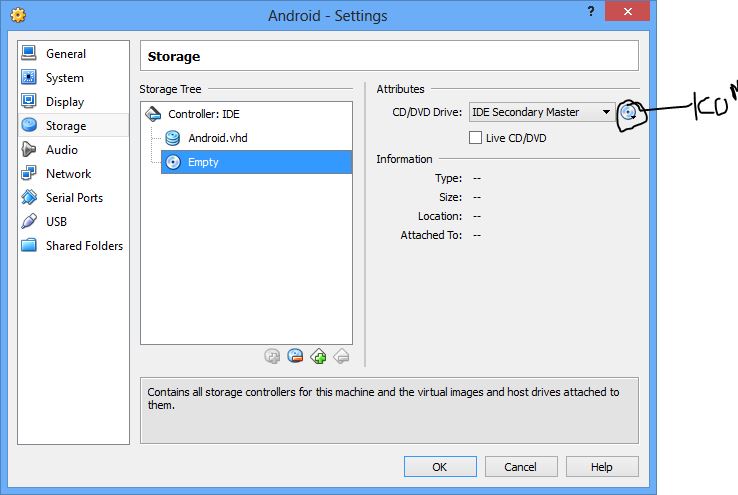Click the Attached To: label

(x=431, y=235)
